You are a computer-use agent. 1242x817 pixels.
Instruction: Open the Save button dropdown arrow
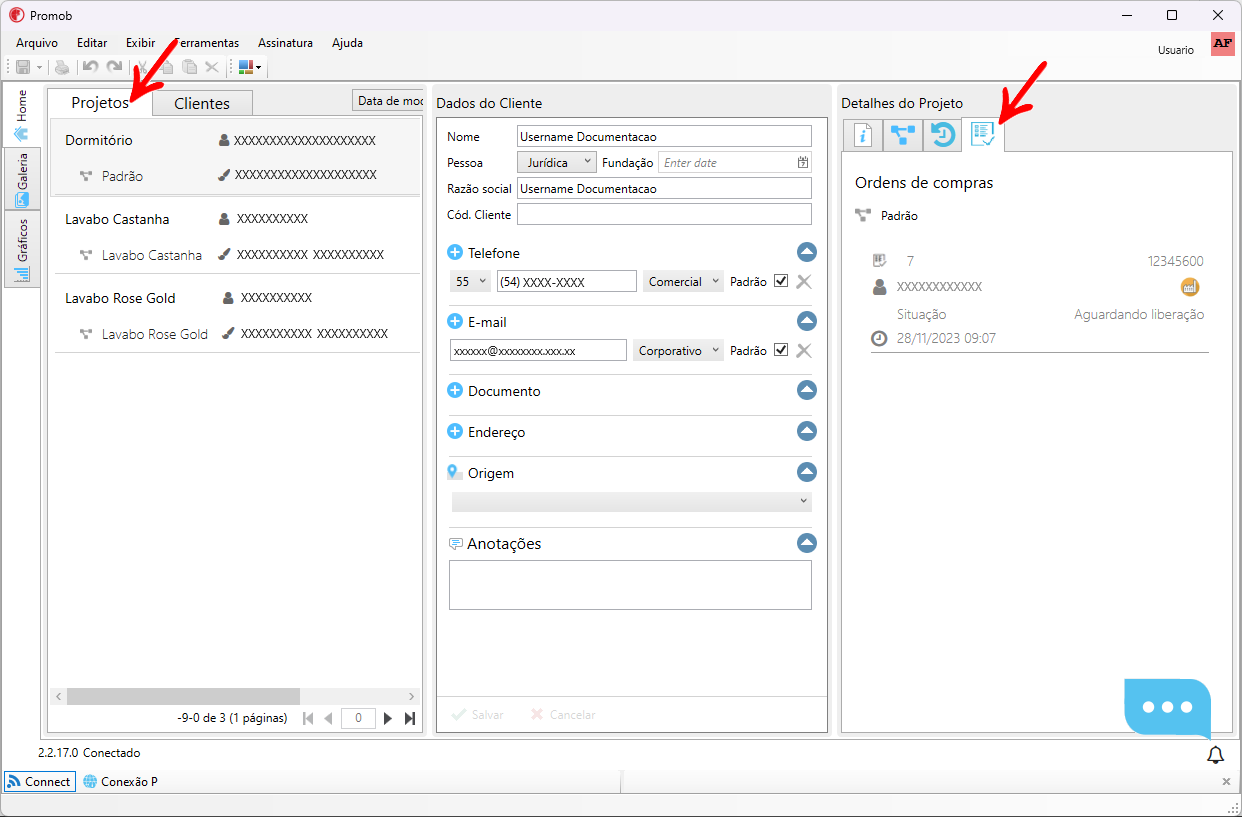pyautogui.click(x=40, y=67)
